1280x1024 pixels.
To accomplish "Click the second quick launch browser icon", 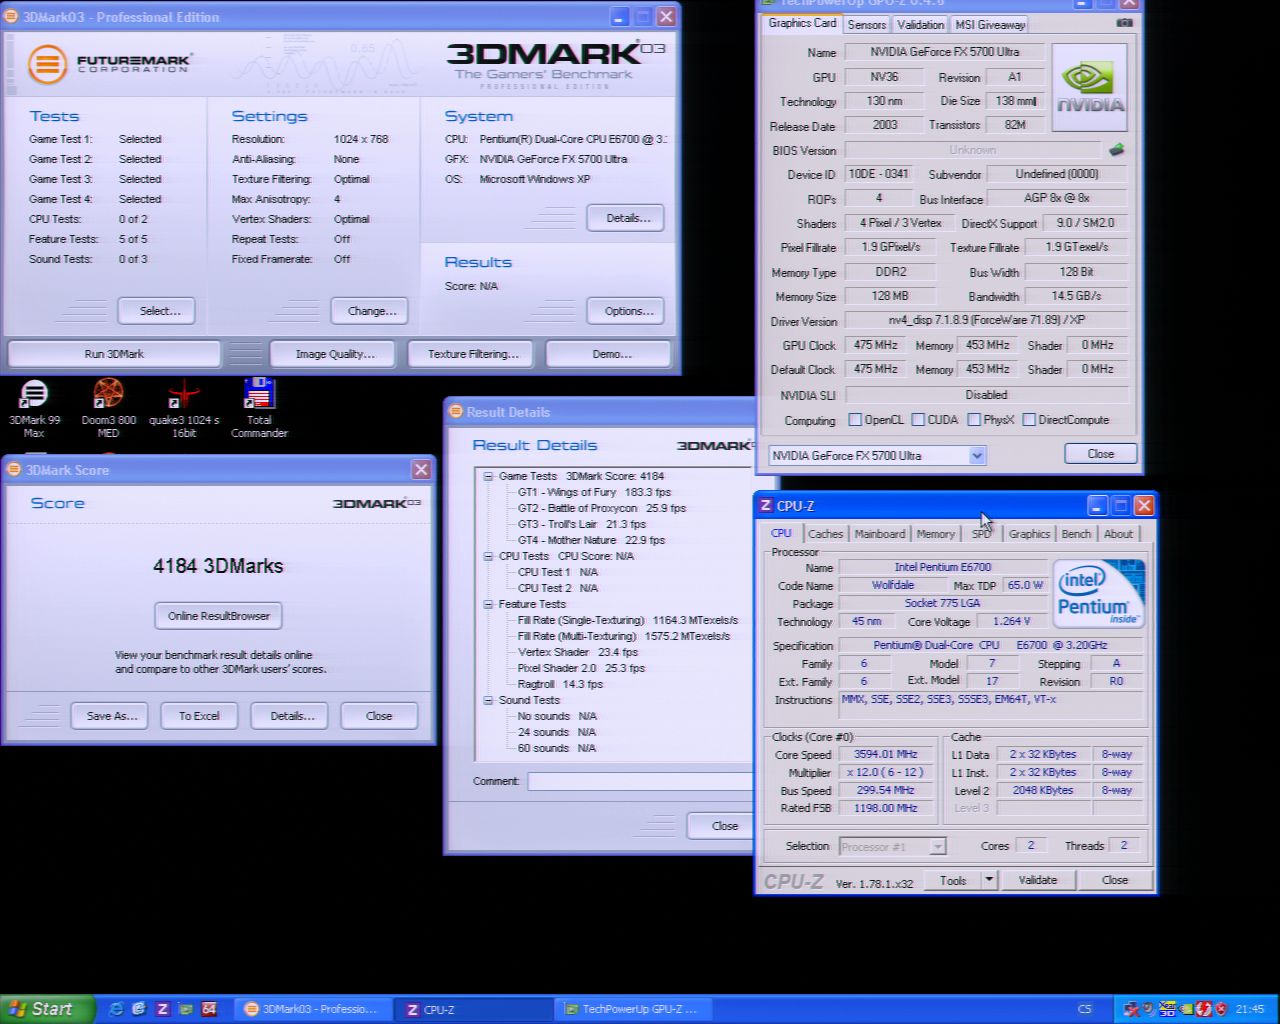I will [x=139, y=1009].
